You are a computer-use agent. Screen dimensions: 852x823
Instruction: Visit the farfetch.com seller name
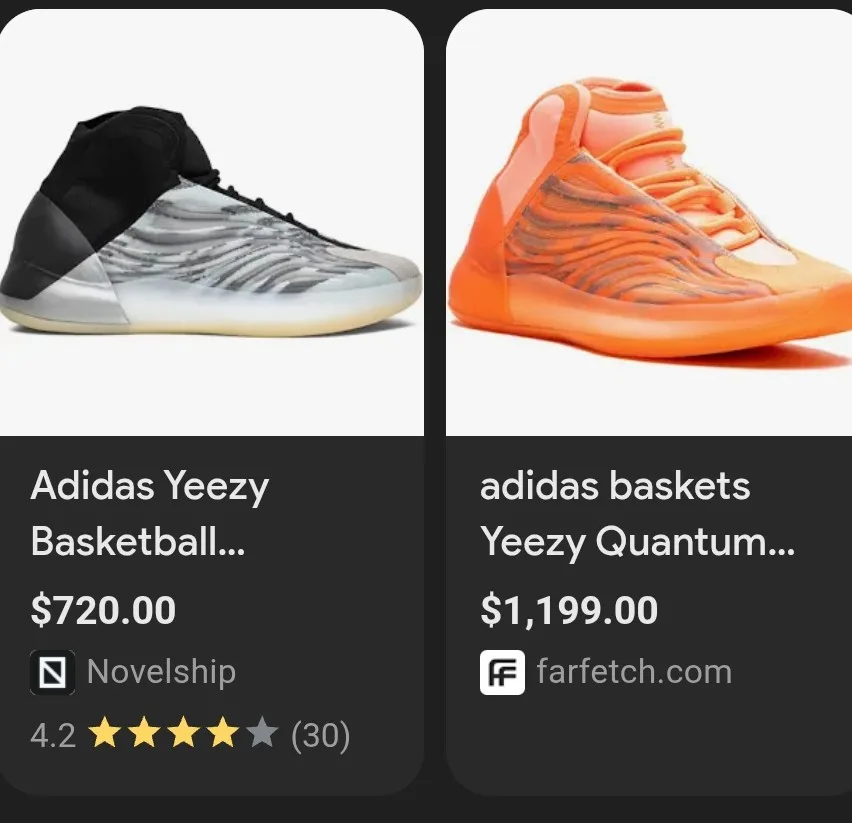pos(634,672)
